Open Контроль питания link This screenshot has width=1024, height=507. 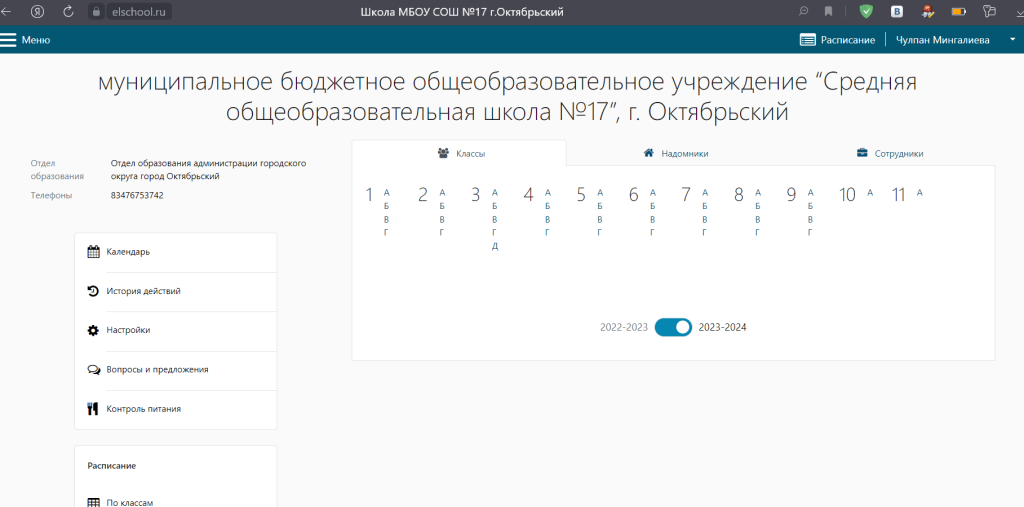click(x=144, y=409)
